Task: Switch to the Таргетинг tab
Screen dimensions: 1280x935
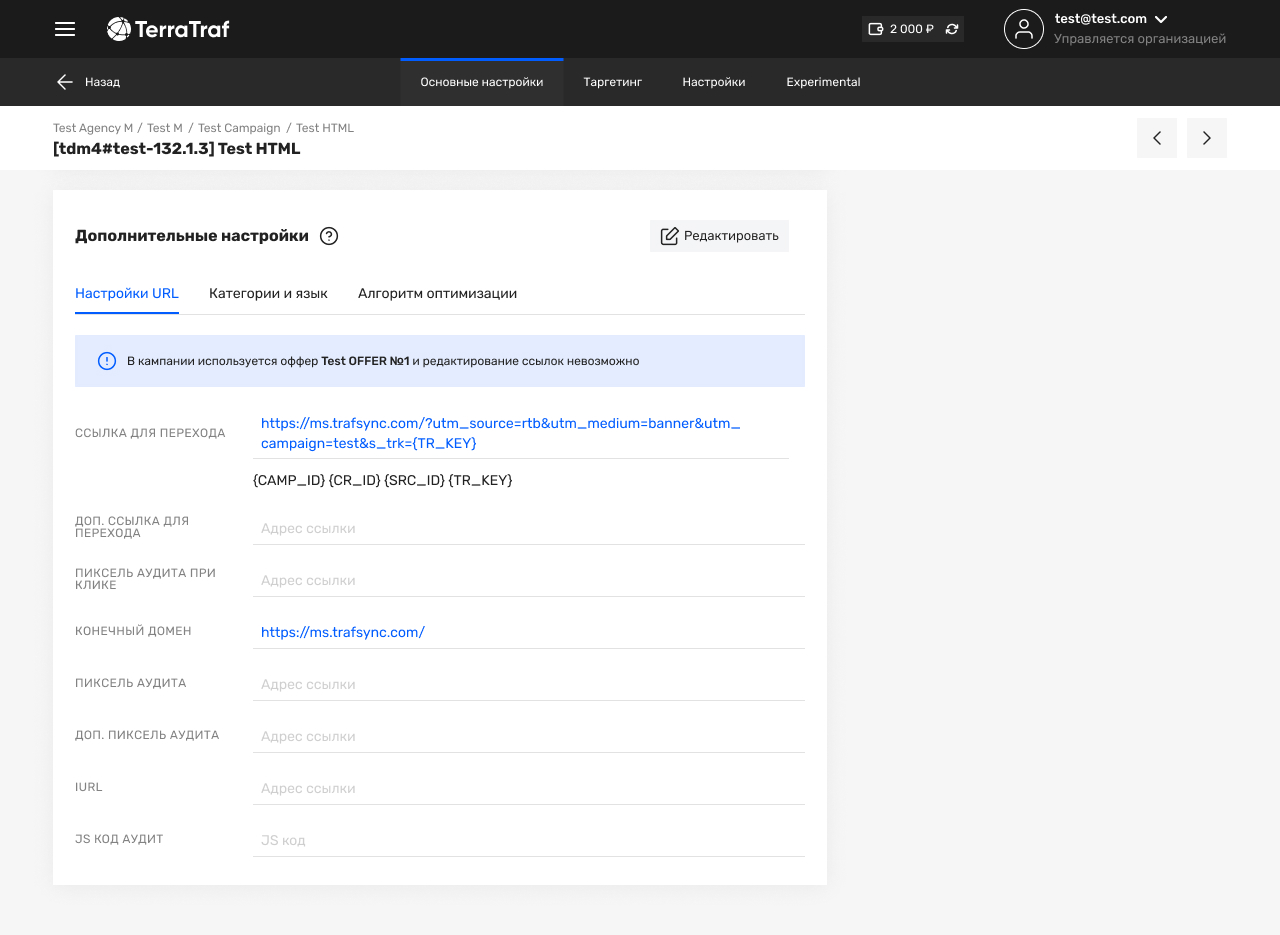Action: click(x=612, y=82)
